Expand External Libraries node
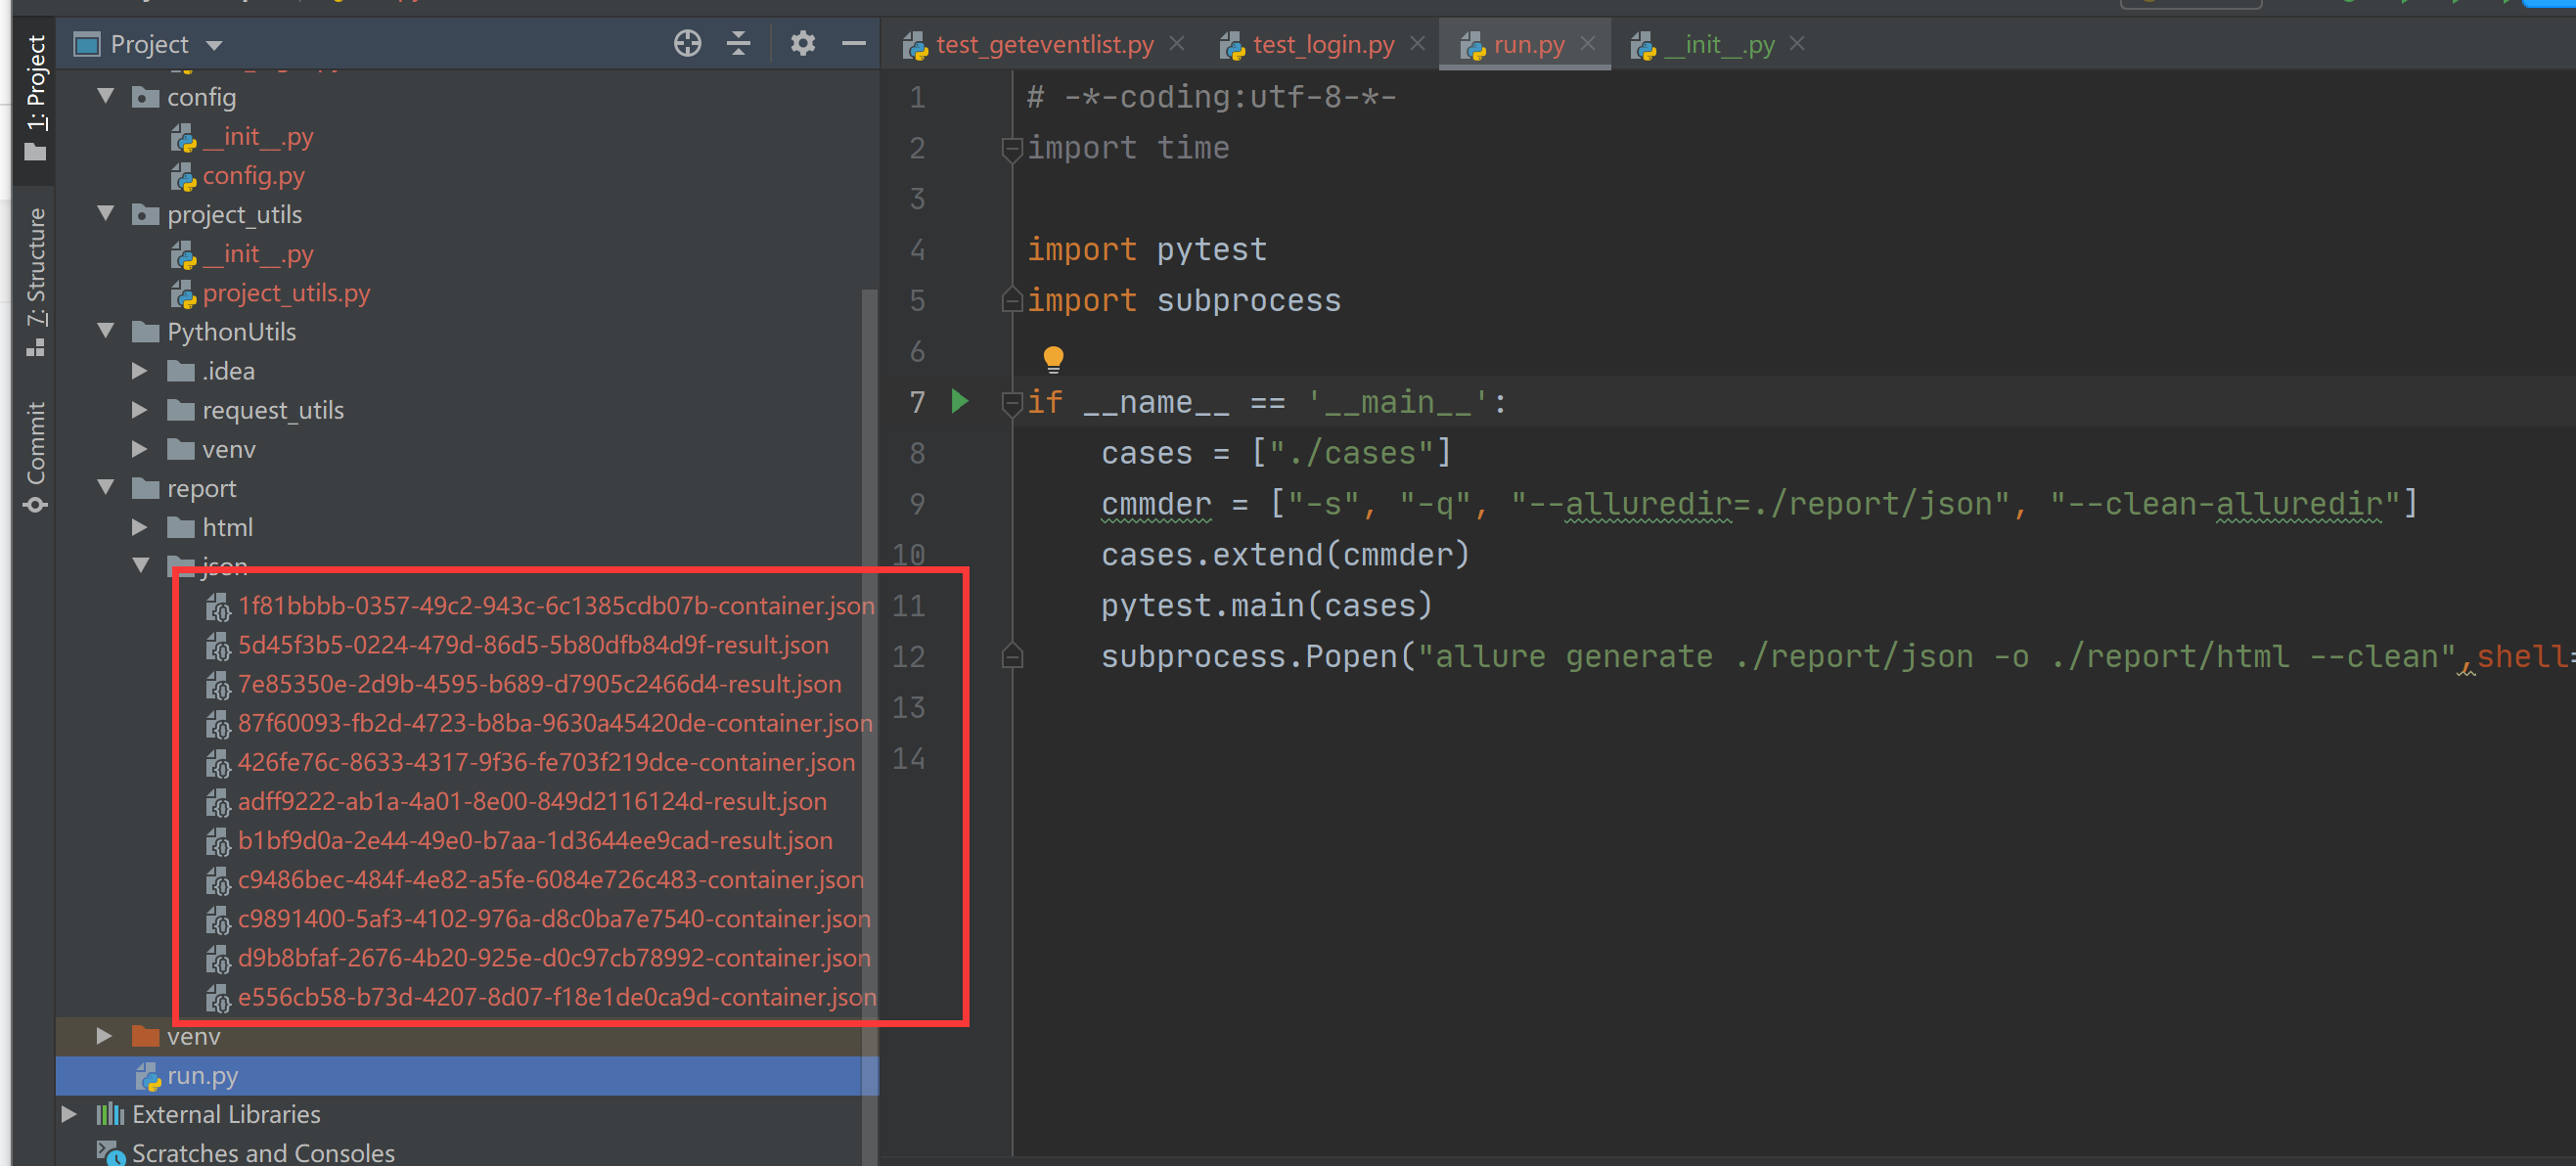Viewport: 2576px width, 1166px height. 69,1114
